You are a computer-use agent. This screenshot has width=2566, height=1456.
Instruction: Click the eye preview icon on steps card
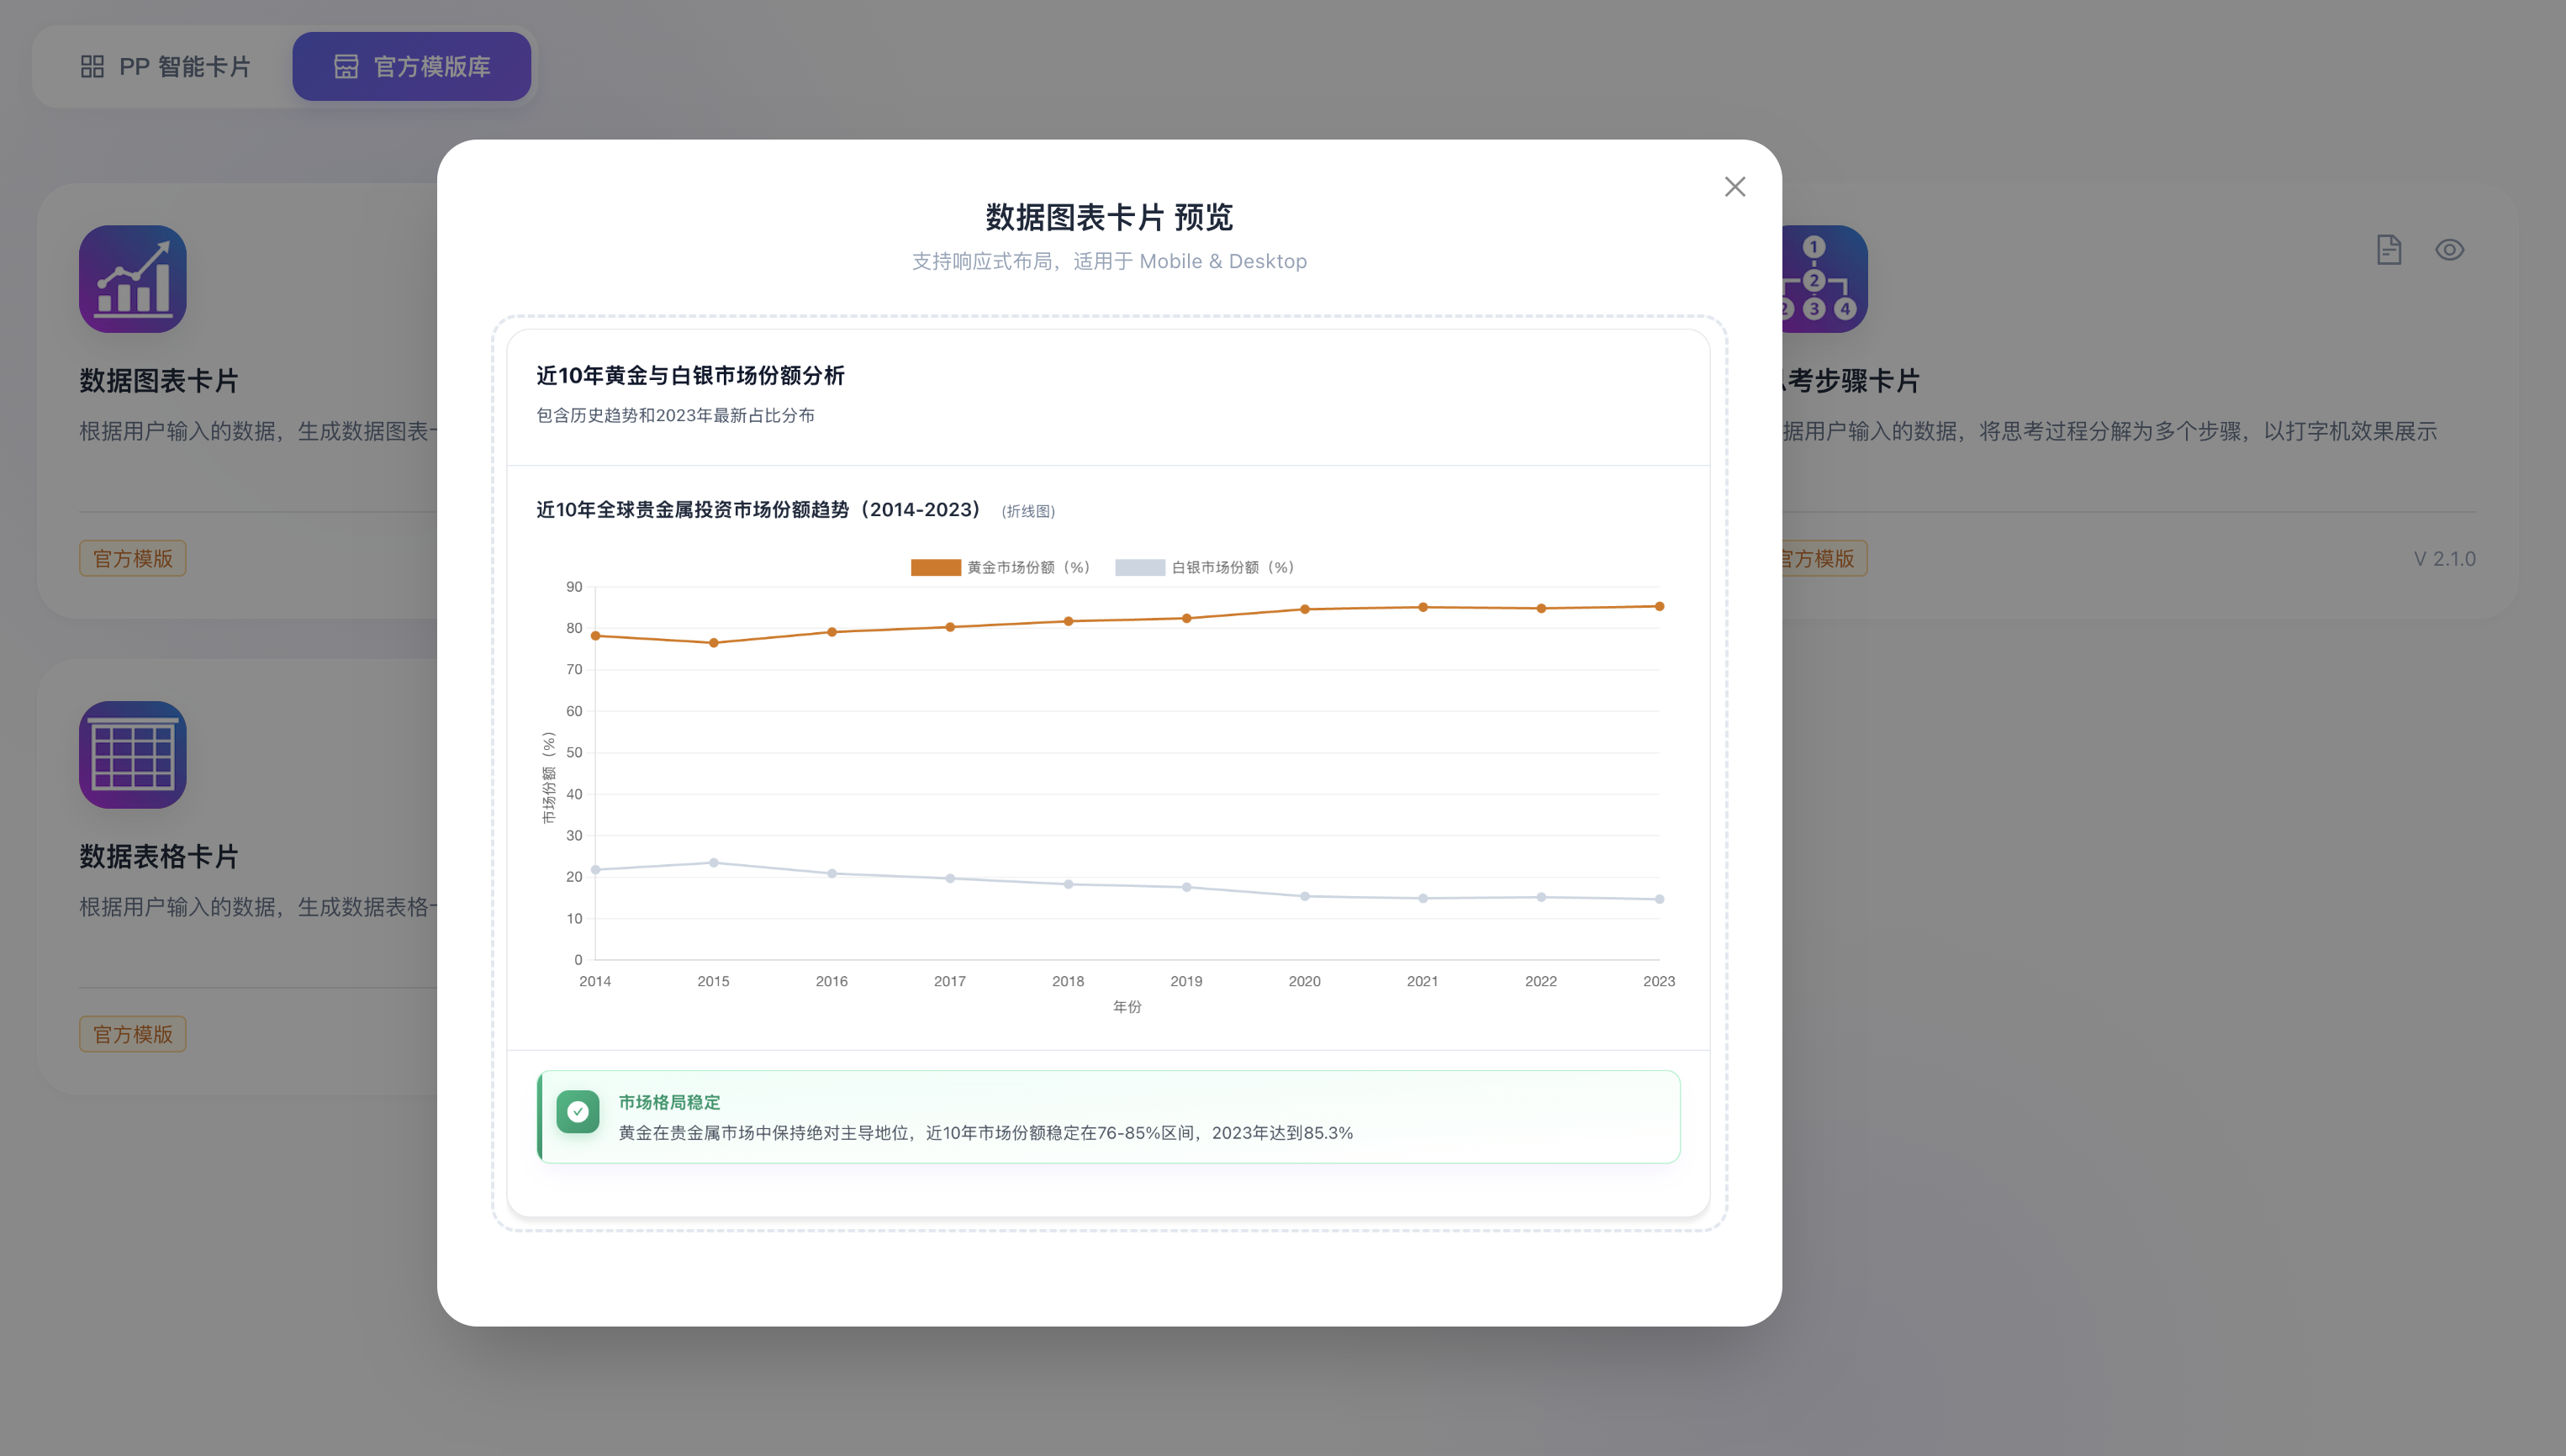[2449, 250]
